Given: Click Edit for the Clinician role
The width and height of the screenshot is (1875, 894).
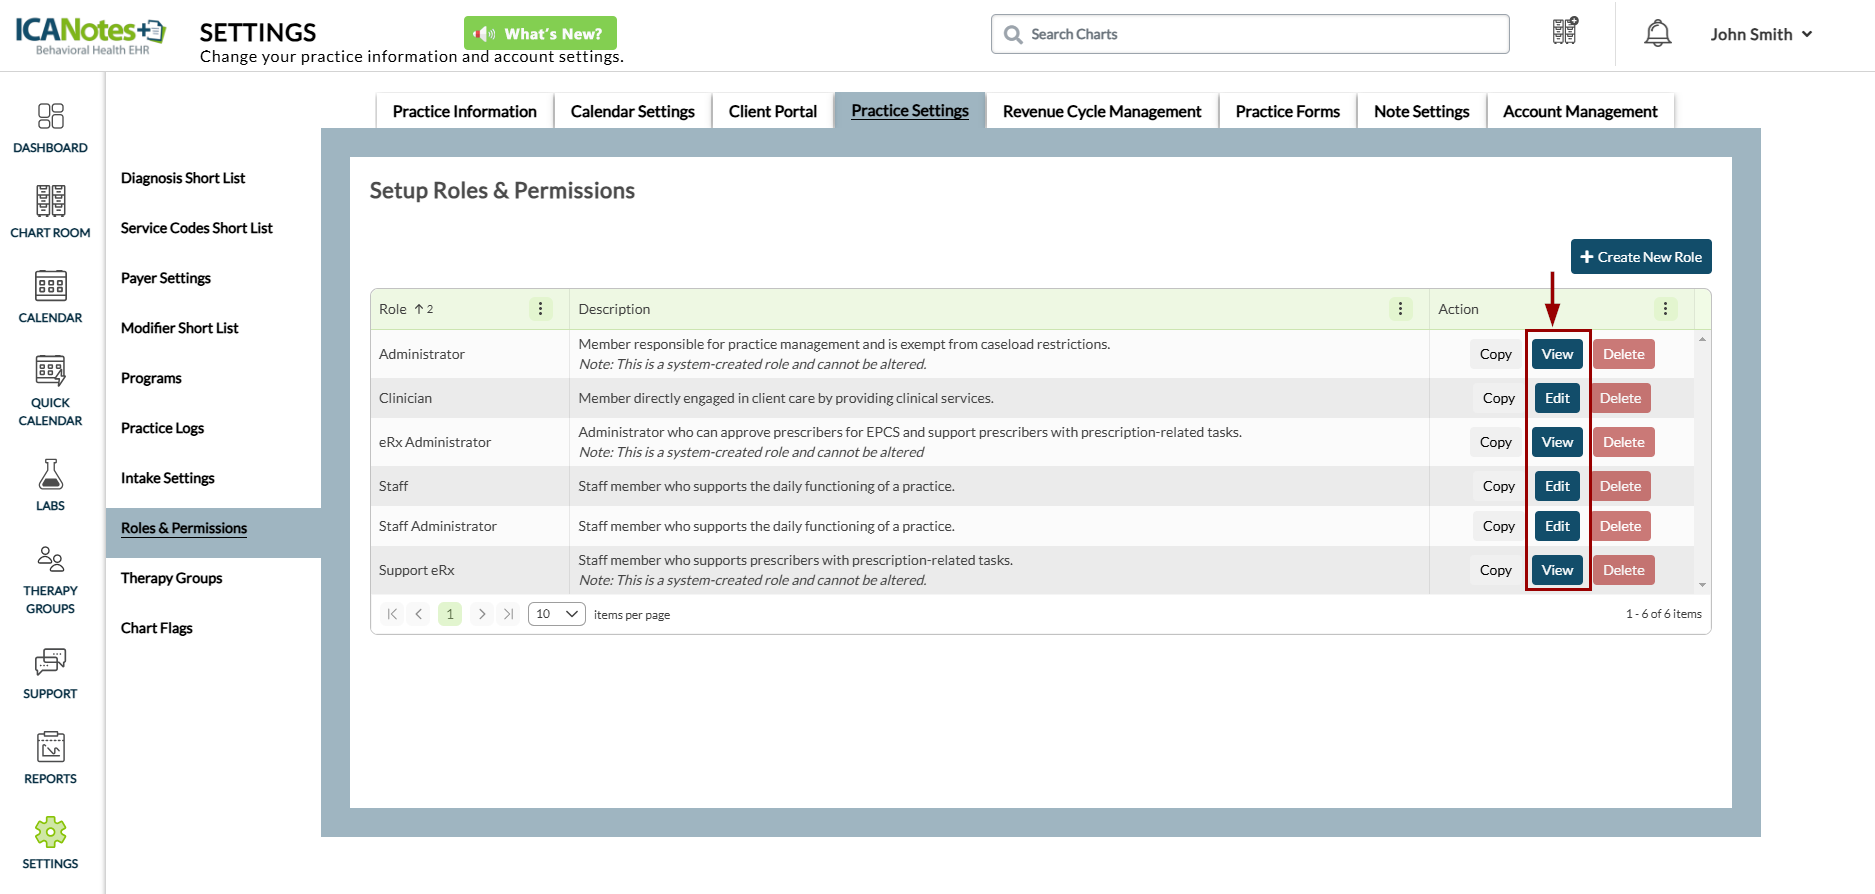Looking at the screenshot, I should click(x=1557, y=398).
